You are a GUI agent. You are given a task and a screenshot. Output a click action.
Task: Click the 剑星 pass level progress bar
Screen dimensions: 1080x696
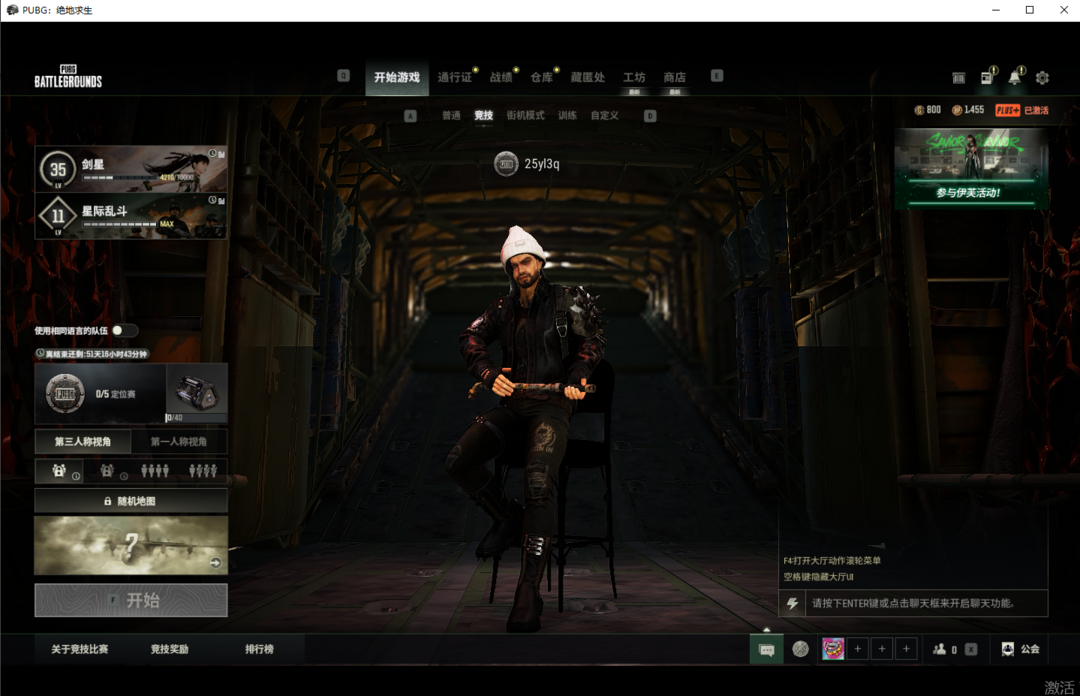point(130,177)
